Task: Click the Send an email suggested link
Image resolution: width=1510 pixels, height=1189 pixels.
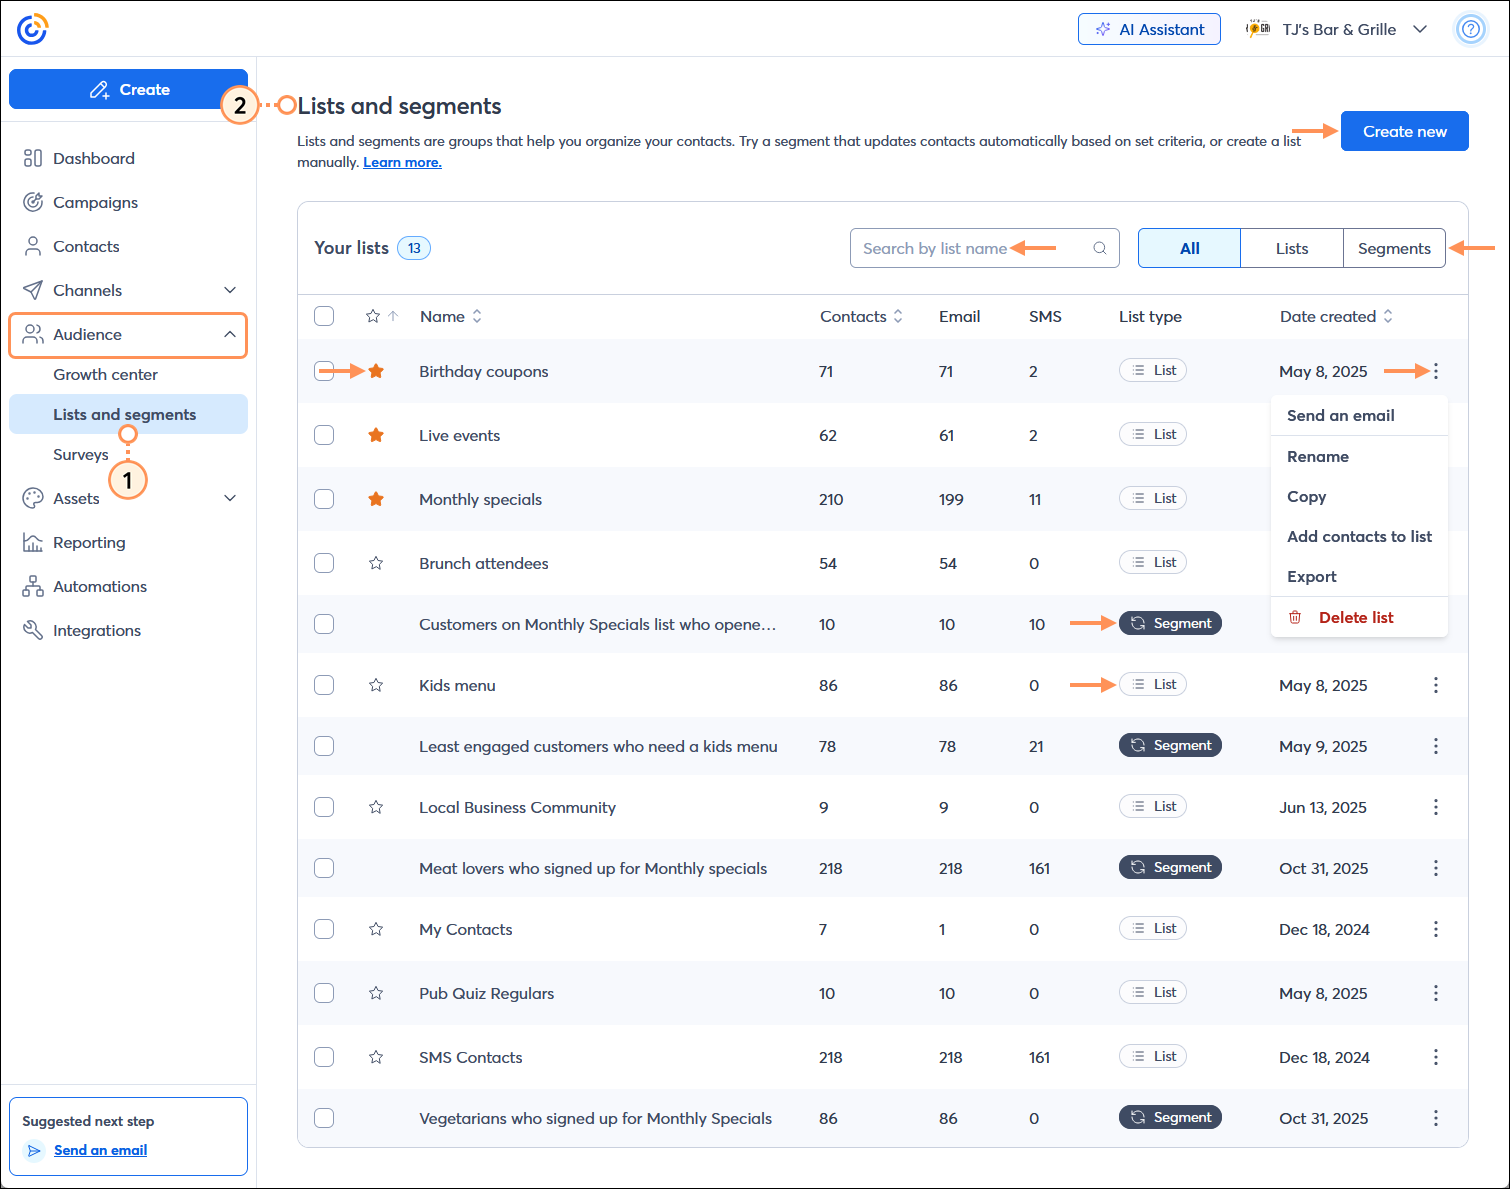Action: [x=100, y=1150]
